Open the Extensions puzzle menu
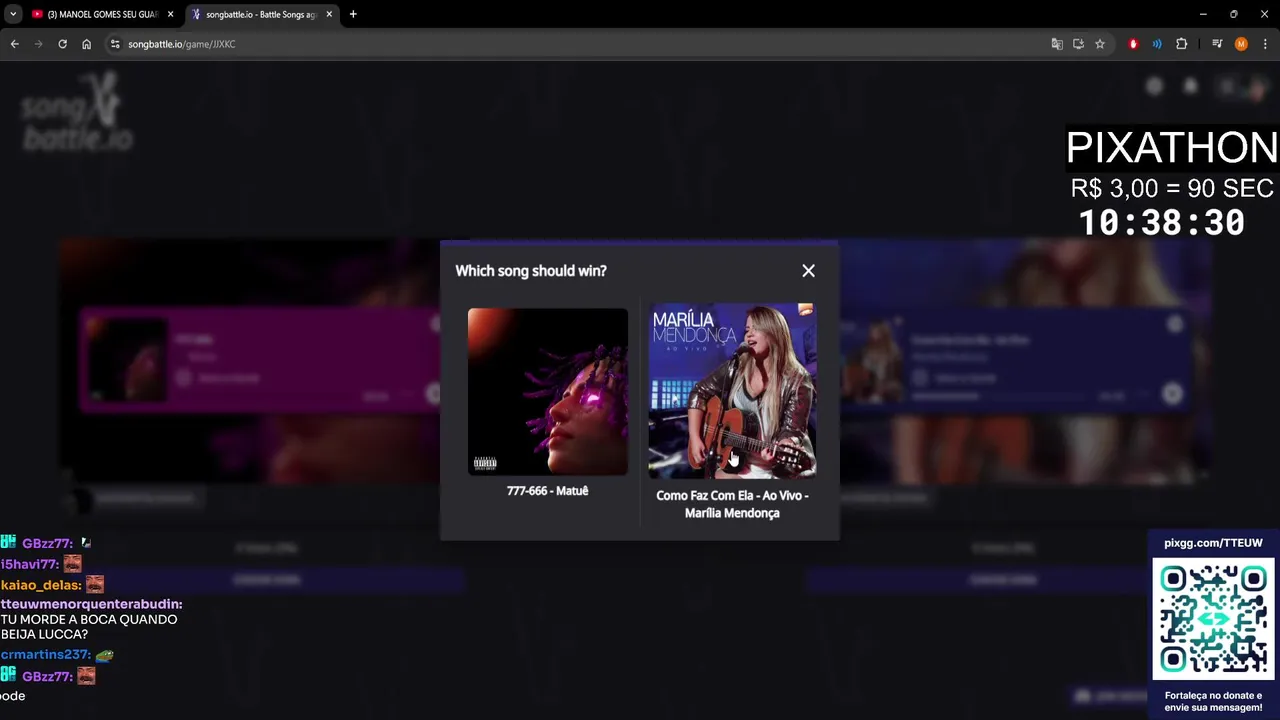 (x=1182, y=44)
